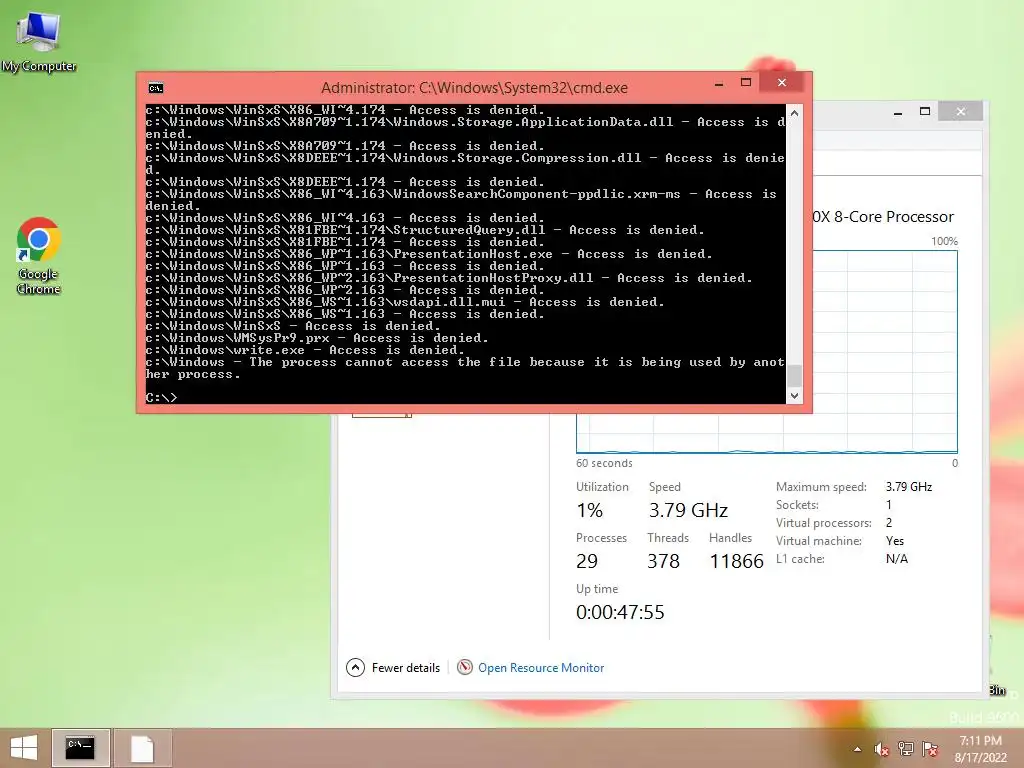Image resolution: width=1024 pixels, height=768 pixels.
Task: Click the L1 cache N/A value
Action: pyautogui.click(x=897, y=558)
